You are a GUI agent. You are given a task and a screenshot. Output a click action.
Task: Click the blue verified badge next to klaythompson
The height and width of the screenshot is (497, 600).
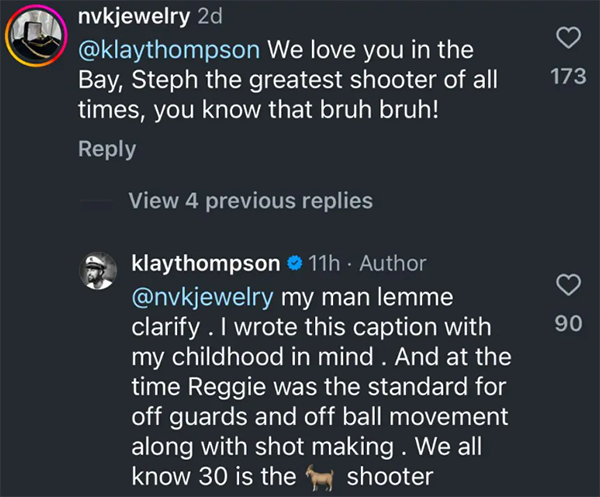pyautogui.click(x=295, y=264)
